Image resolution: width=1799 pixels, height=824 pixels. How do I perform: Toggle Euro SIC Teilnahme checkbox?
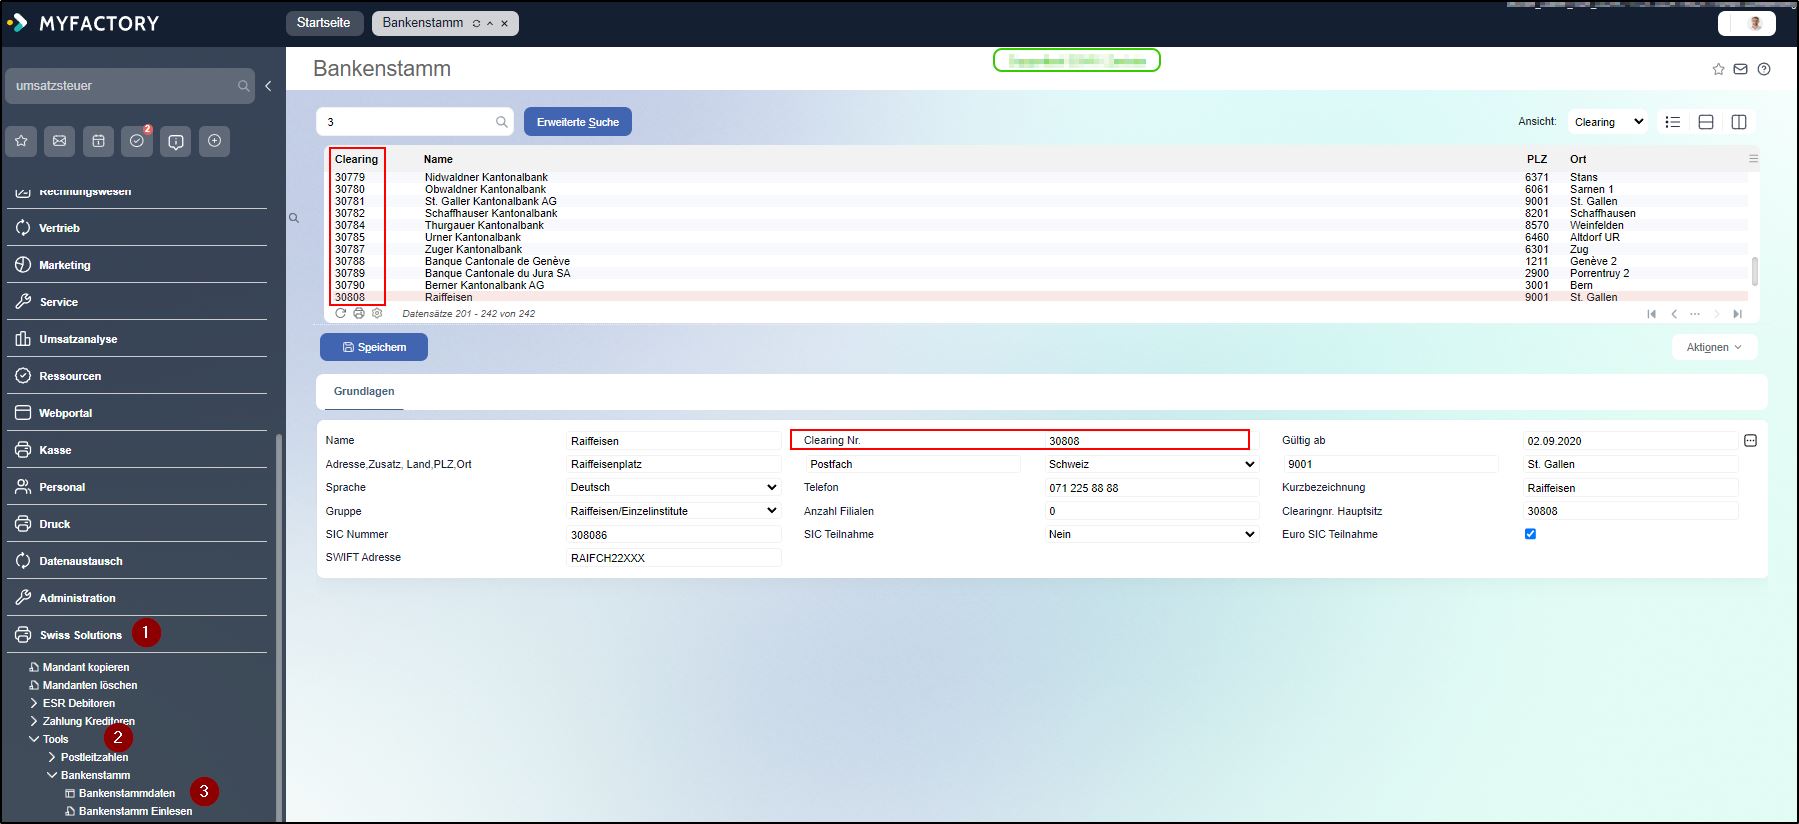1530,534
